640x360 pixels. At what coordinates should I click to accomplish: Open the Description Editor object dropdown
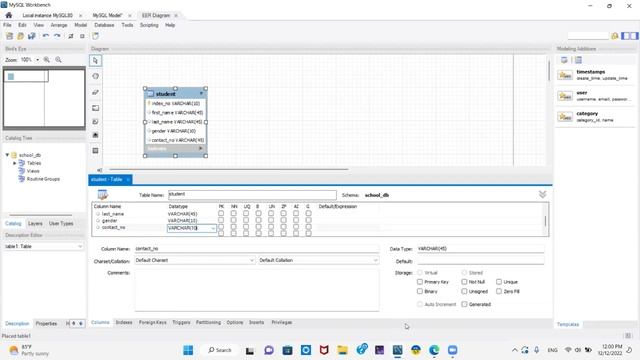pos(80,246)
